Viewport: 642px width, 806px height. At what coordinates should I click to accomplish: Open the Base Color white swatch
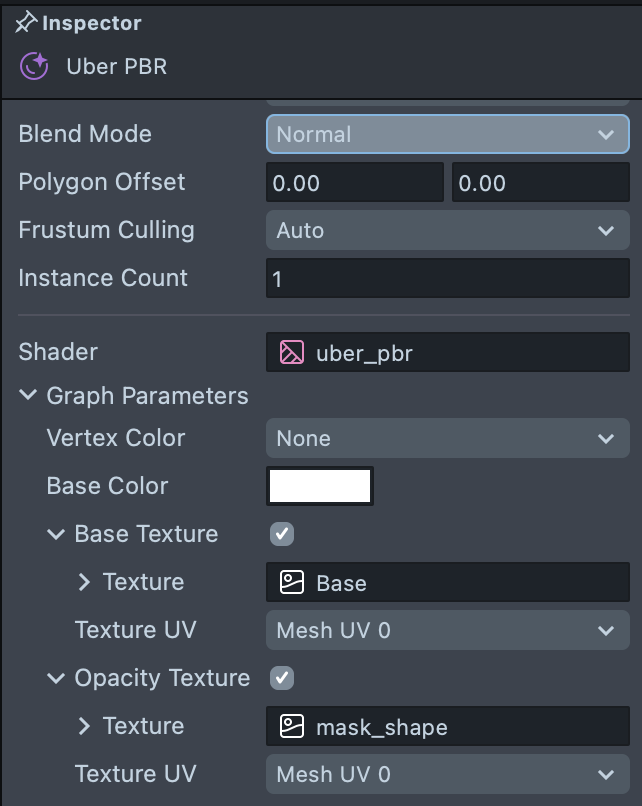pos(320,486)
